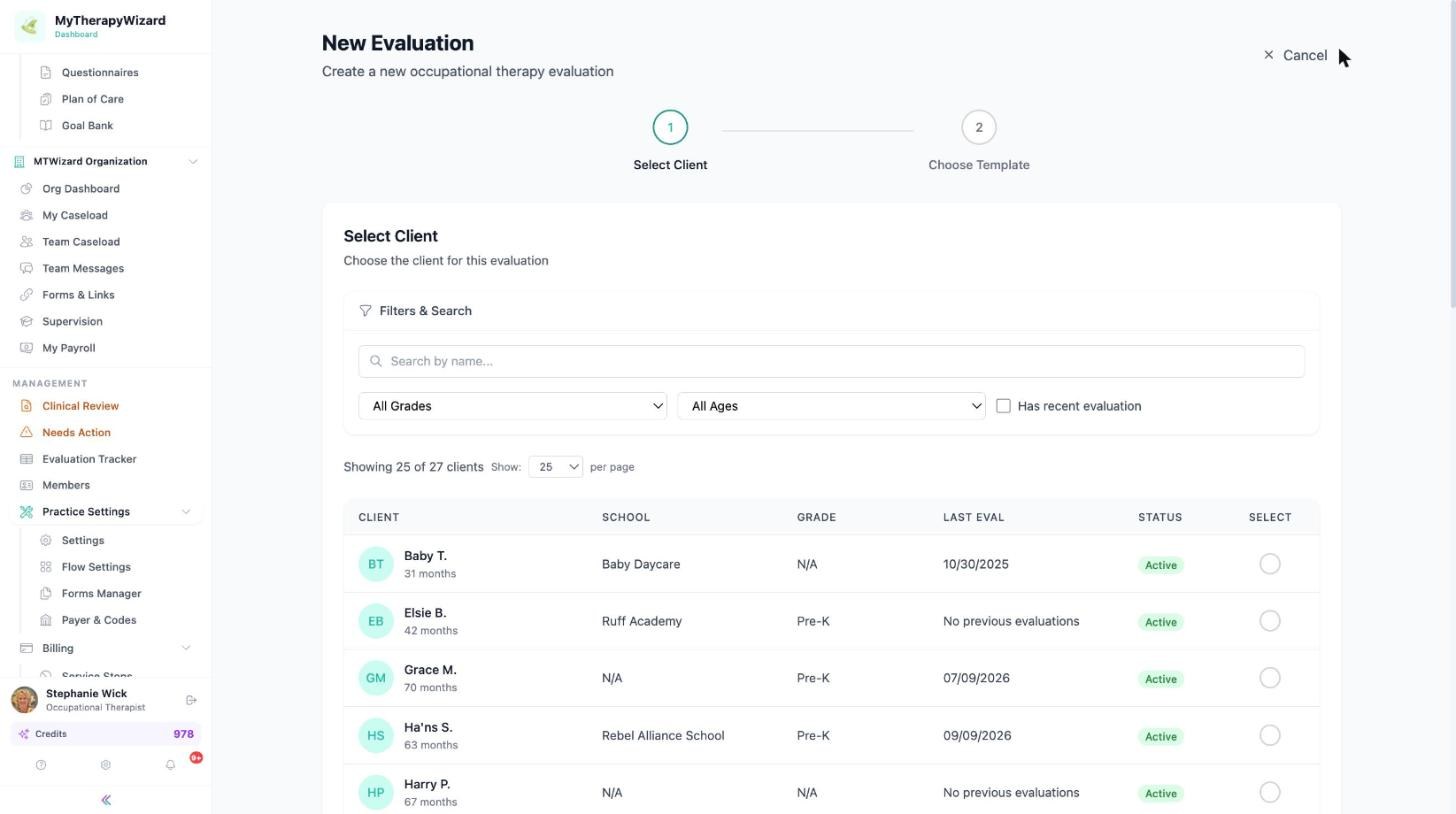Enable Has recent evaluation checkbox
The width and height of the screenshot is (1456, 814).
(x=1003, y=406)
